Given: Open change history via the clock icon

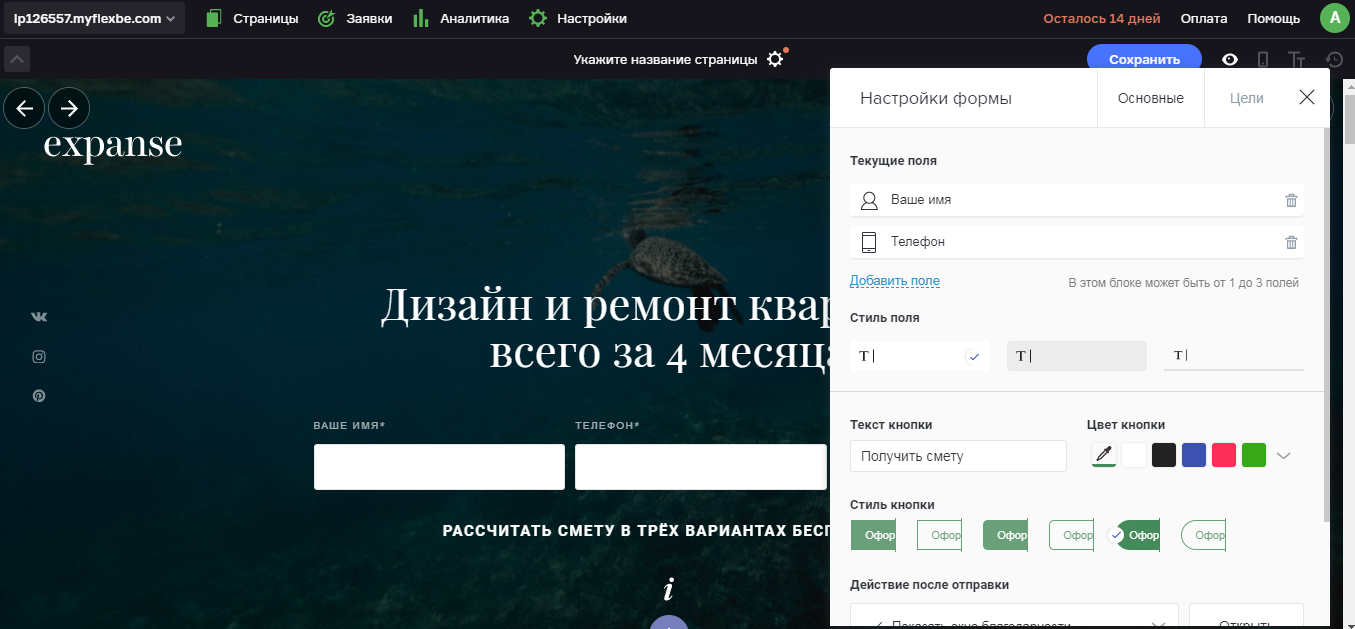Looking at the screenshot, I should coord(1332,59).
